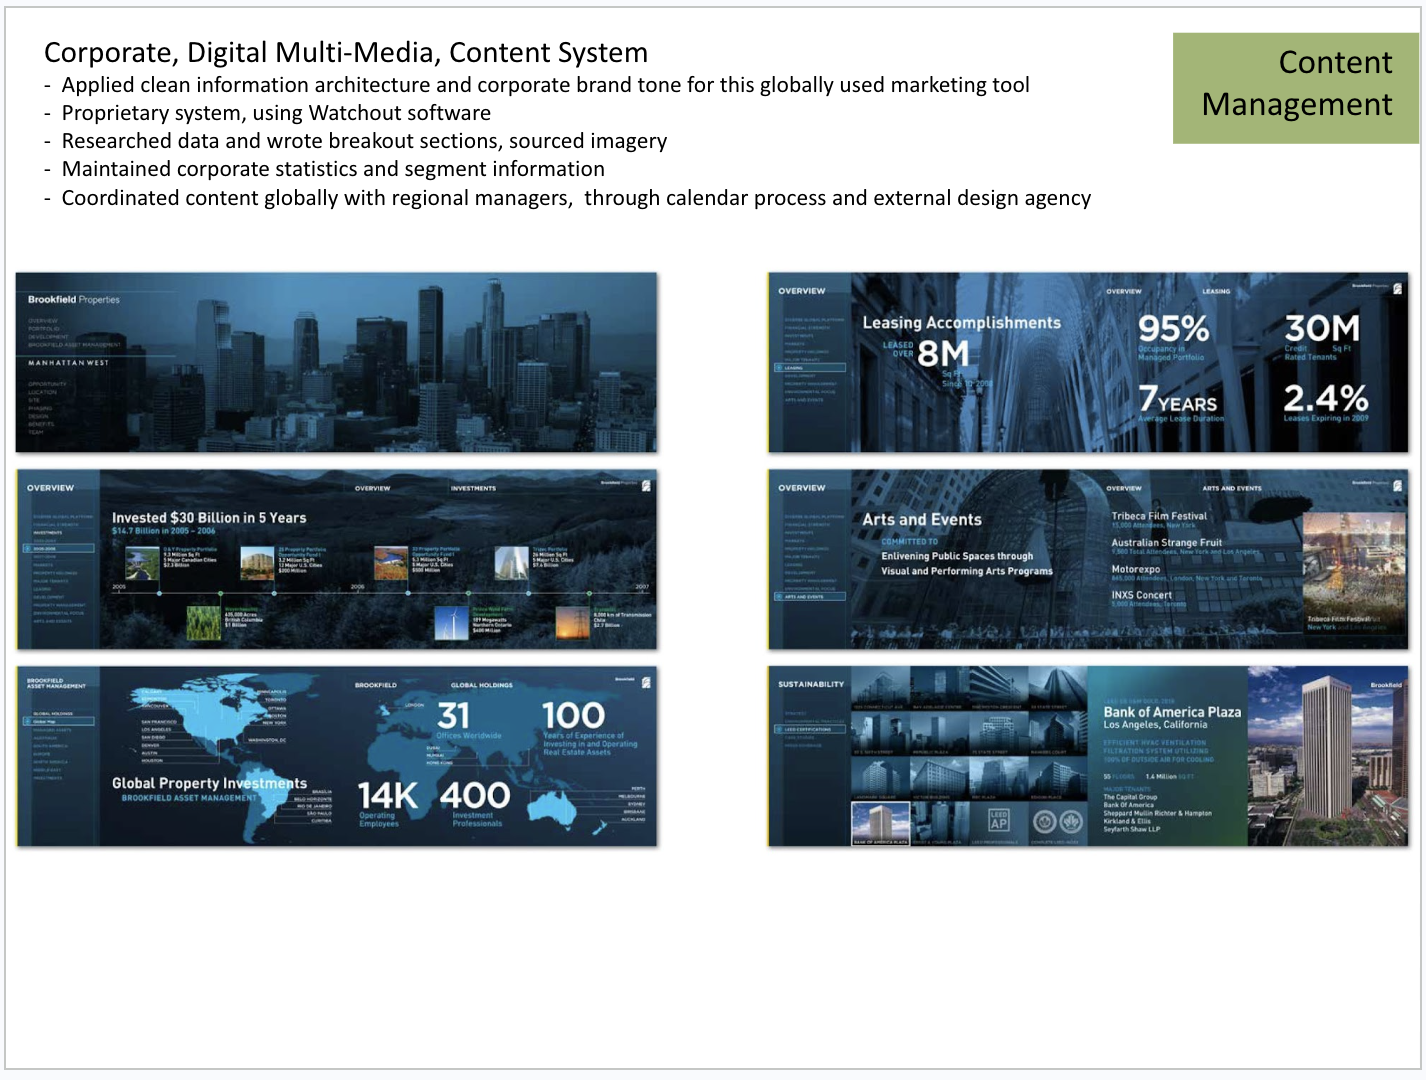This screenshot has width=1426, height=1080.
Task: Click the '31 Offices Worldwide' statistic
Action: coord(468,720)
